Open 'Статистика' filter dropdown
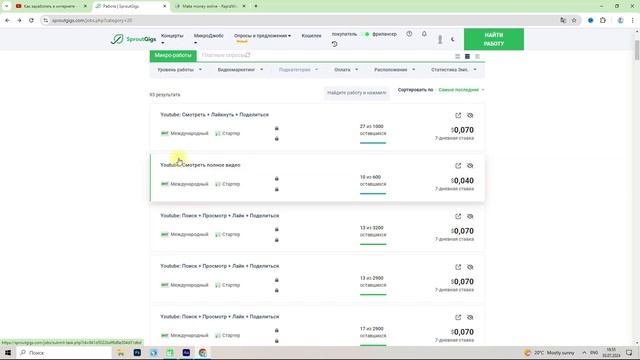Screen dimensions: 640x360 [x=454, y=70]
